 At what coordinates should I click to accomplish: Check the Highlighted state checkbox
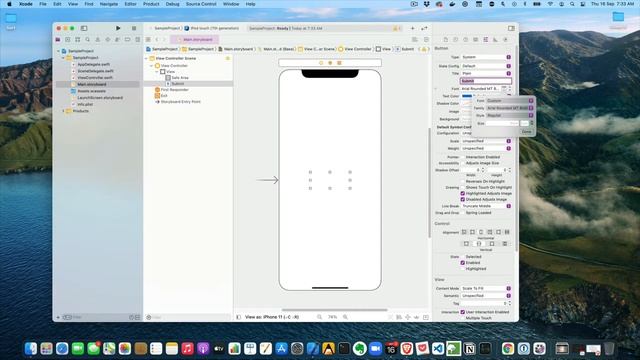[462, 269]
